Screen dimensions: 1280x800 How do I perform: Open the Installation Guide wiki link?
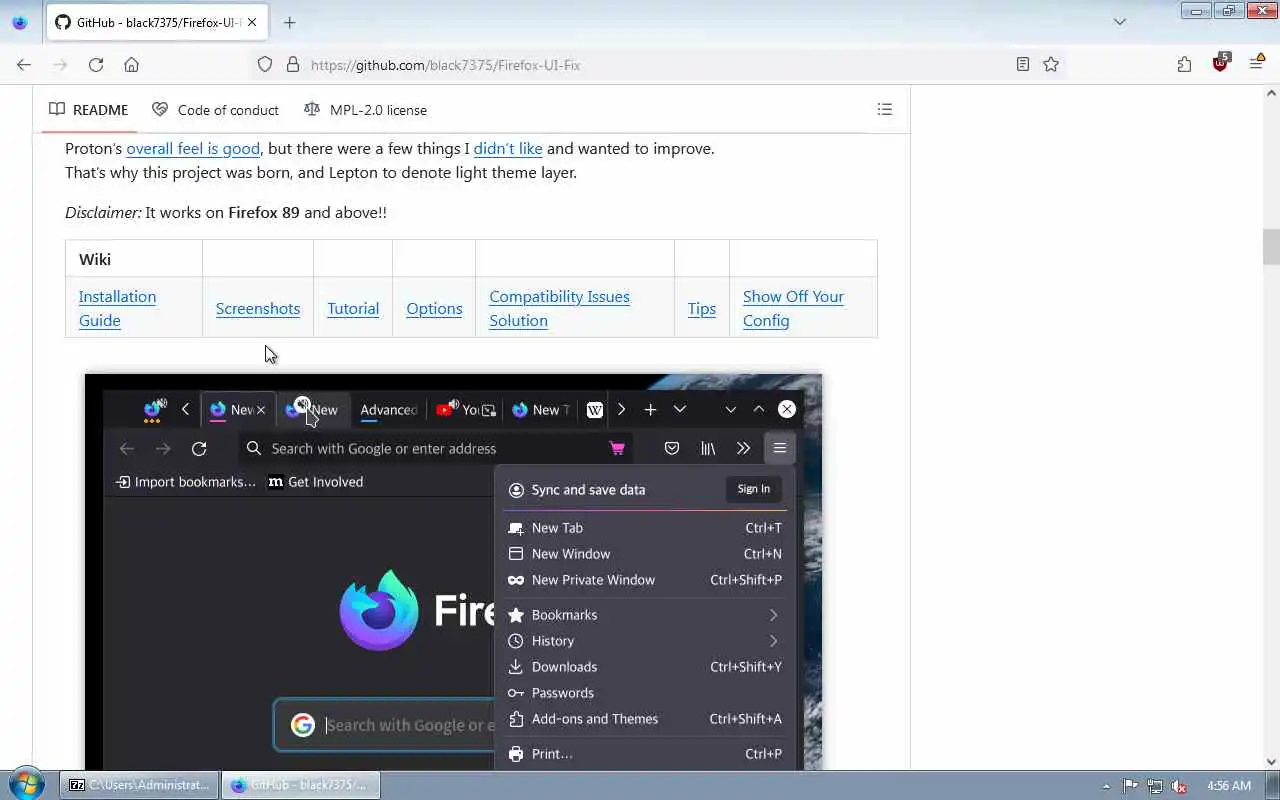pyautogui.click(x=117, y=308)
